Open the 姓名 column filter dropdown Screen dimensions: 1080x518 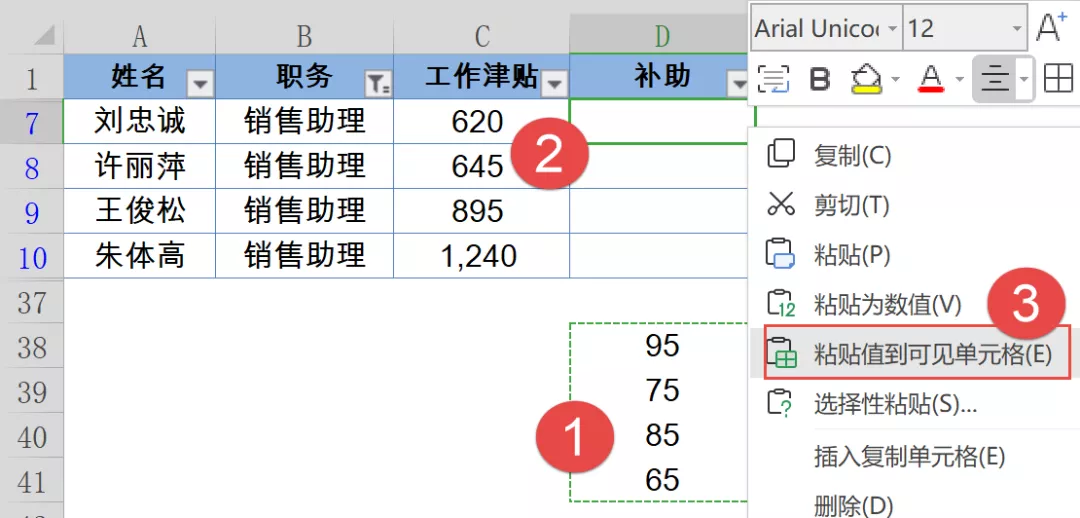200,85
